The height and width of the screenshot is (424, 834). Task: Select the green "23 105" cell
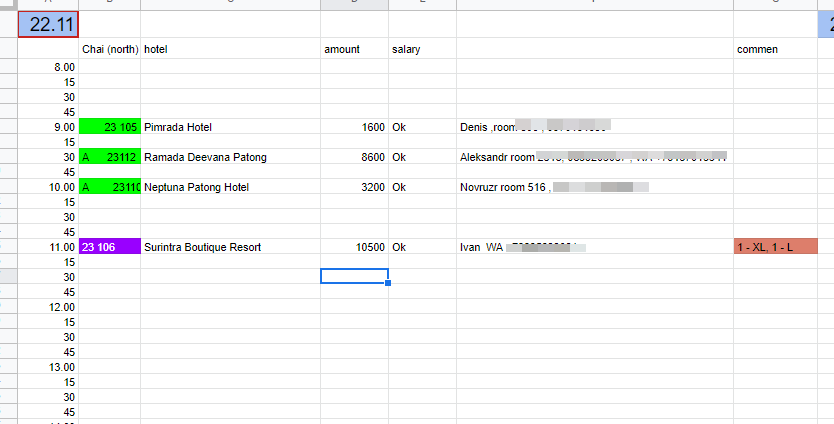[109, 127]
